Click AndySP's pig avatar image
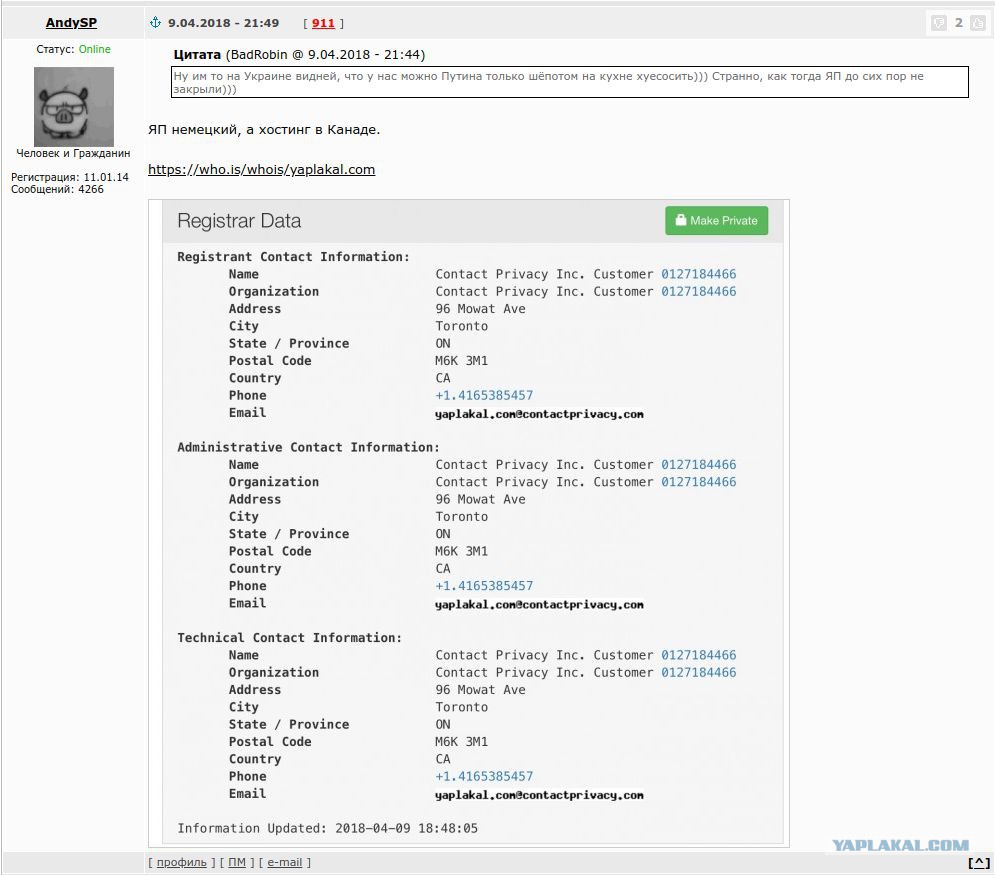The width and height of the screenshot is (995, 875). (x=74, y=107)
